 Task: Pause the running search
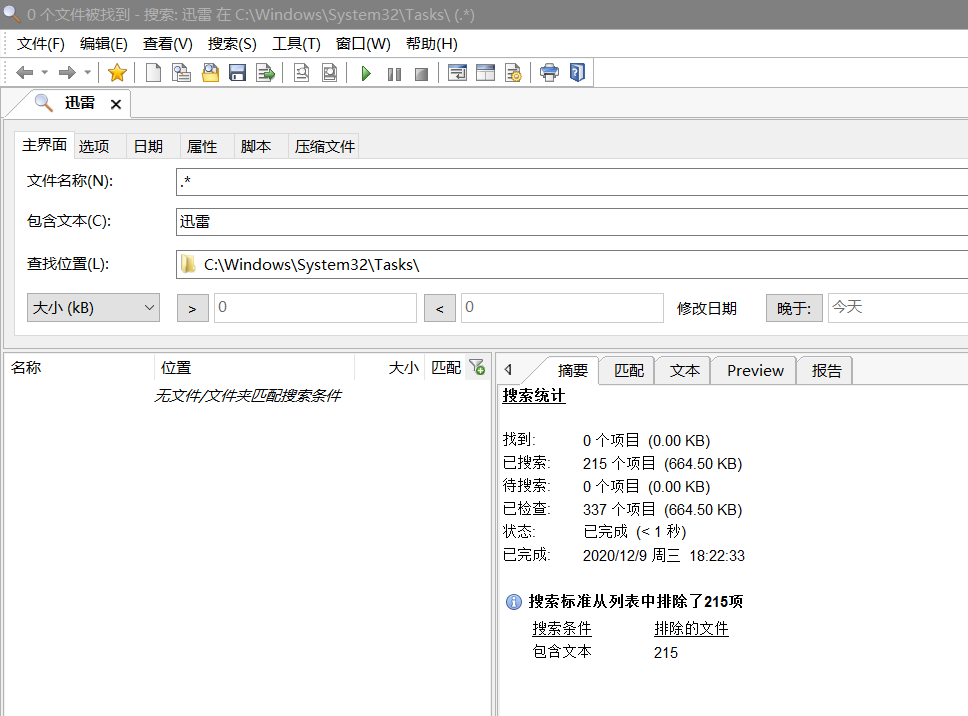pos(394,72)
